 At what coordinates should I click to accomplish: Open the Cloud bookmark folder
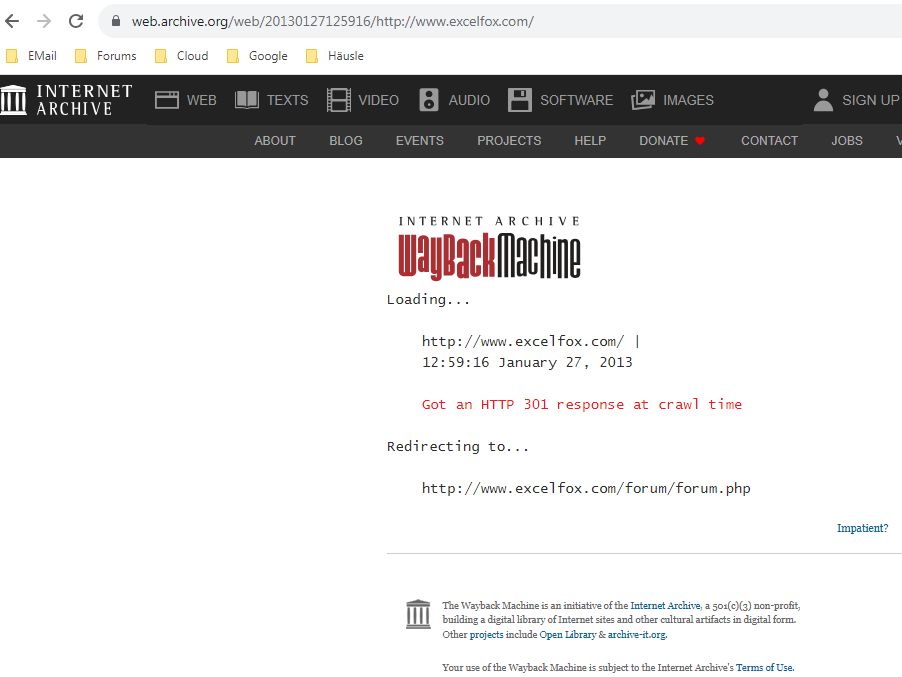pyautogui.click(x=182, y=56)
